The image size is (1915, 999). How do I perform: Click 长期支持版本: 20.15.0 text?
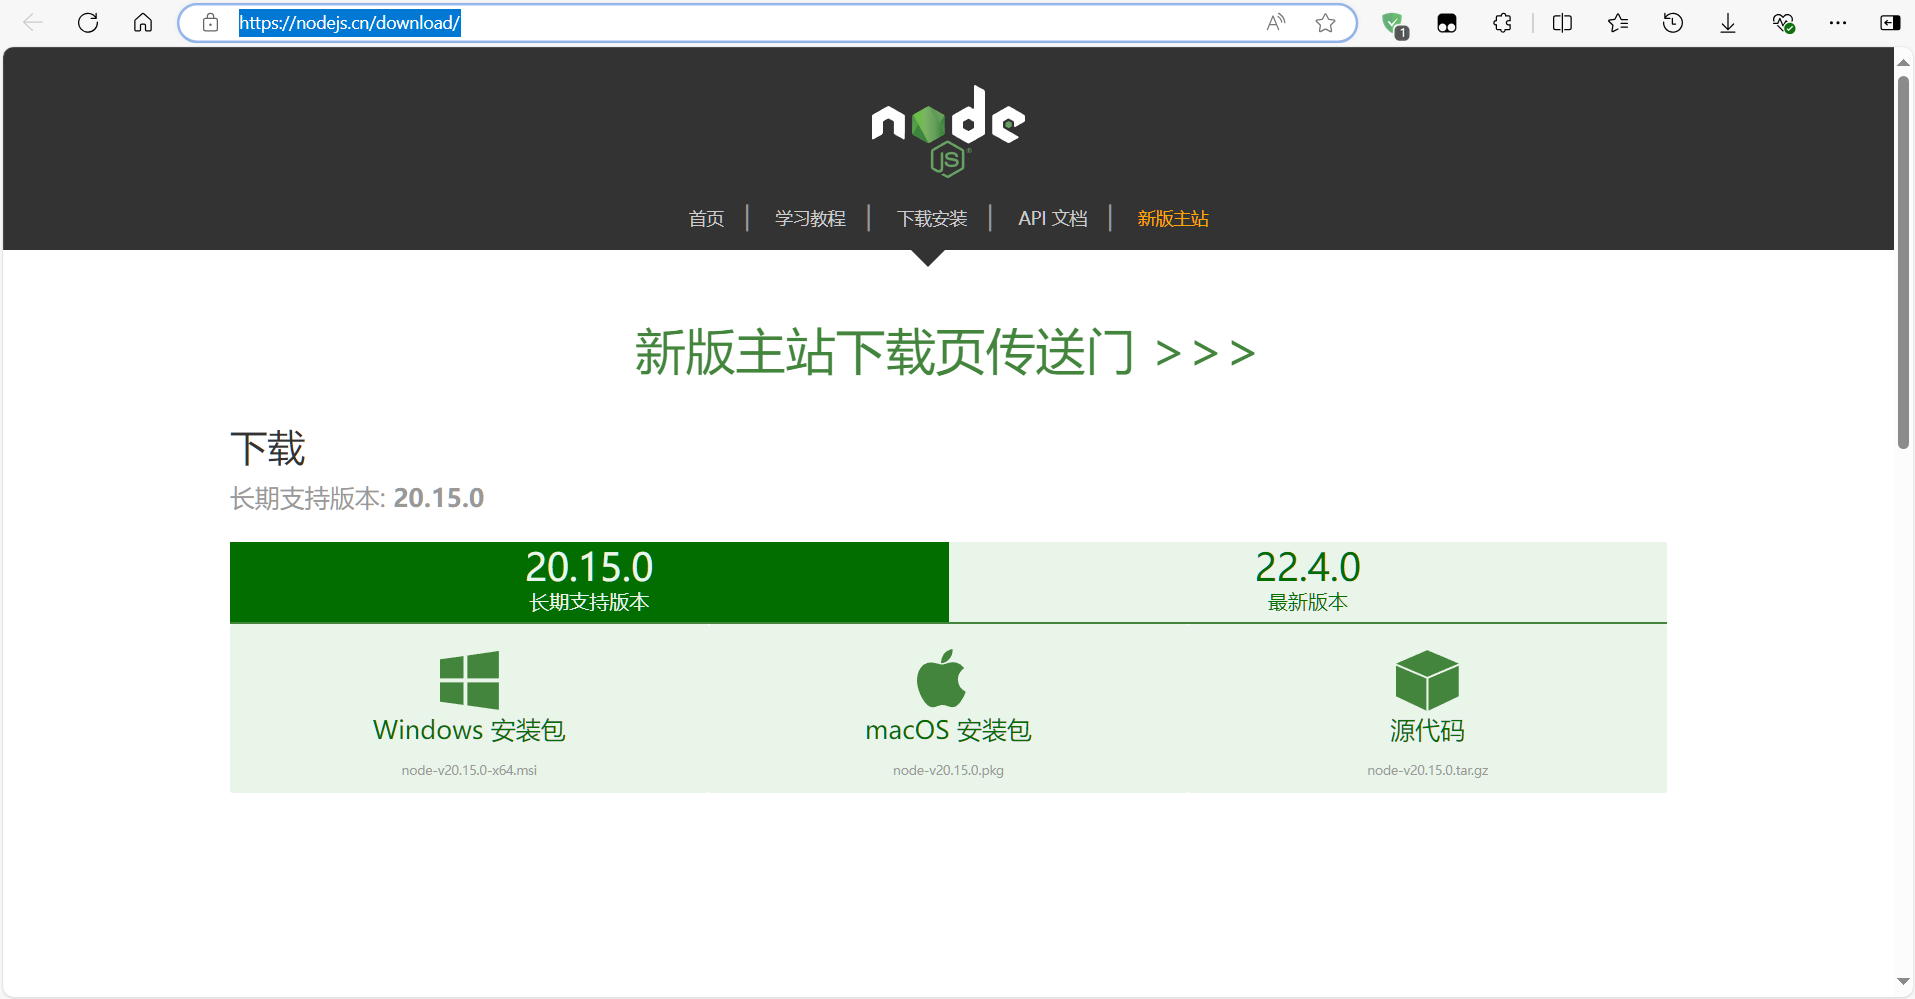[x=357, y=498]
